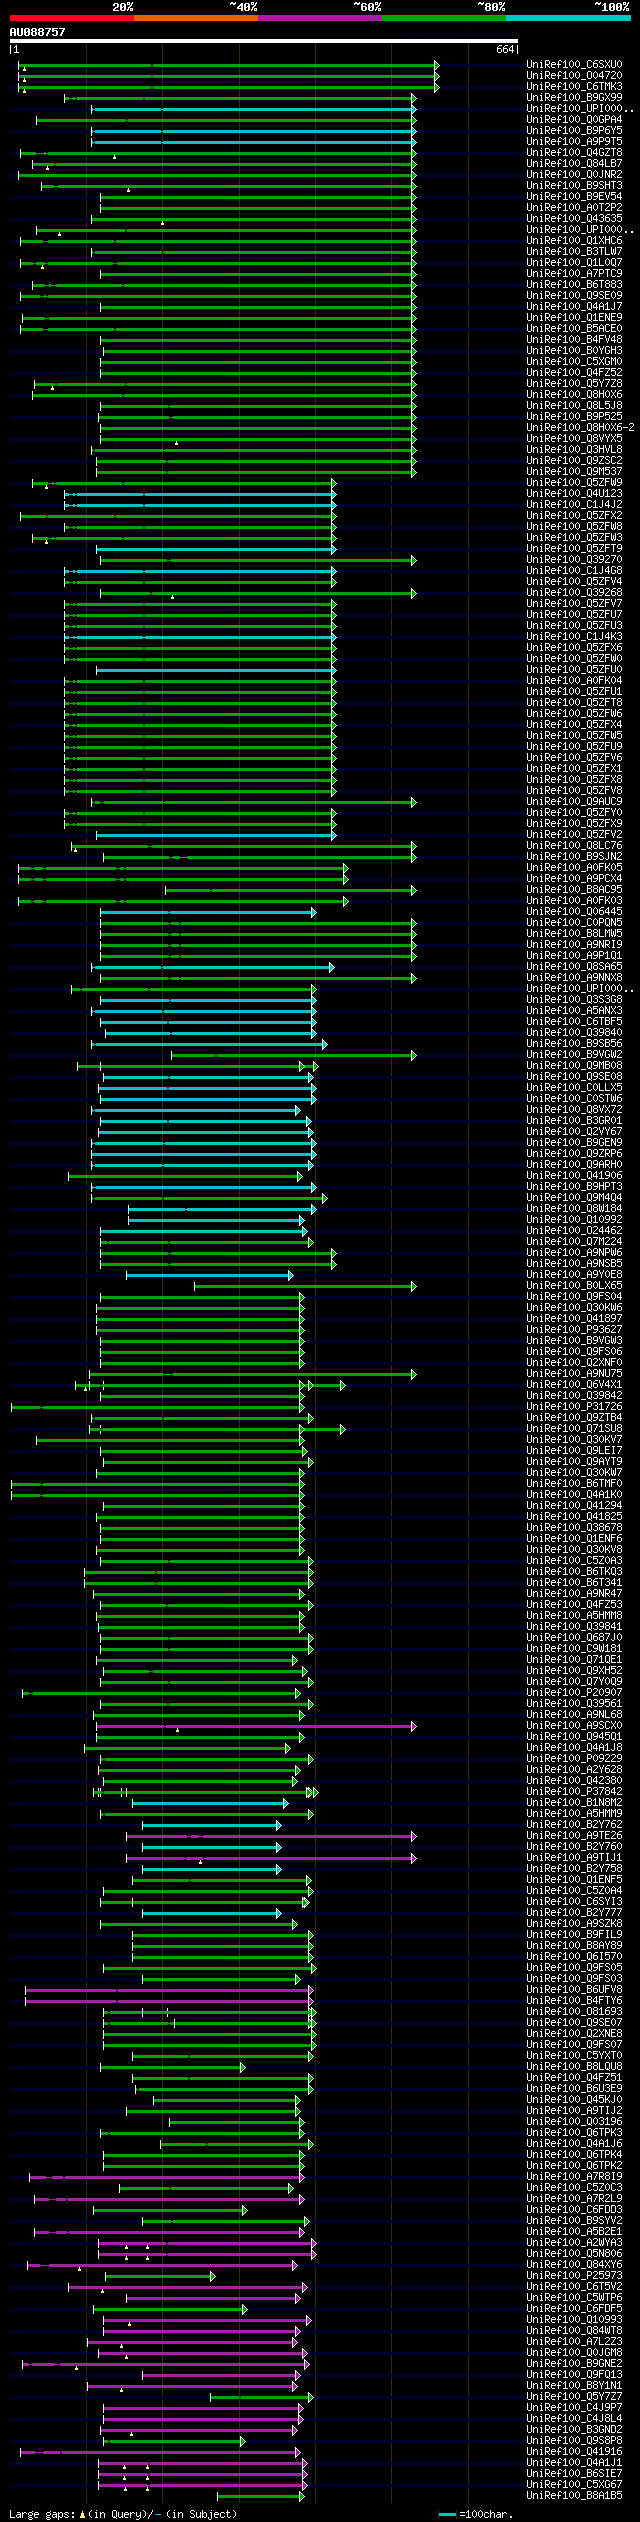Select the UniRef100_Q41294 entry

[574, 1506]
